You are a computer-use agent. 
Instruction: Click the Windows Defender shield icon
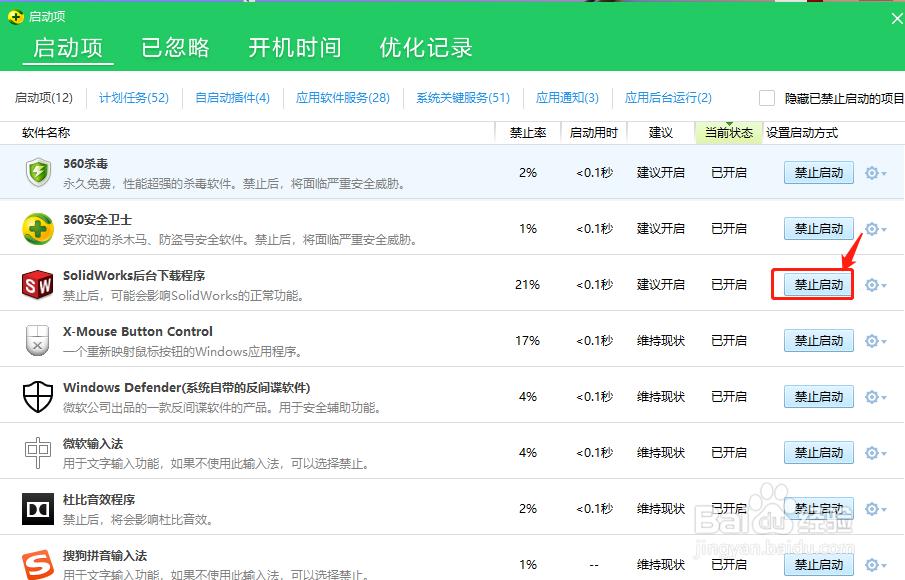click(38, 396)
